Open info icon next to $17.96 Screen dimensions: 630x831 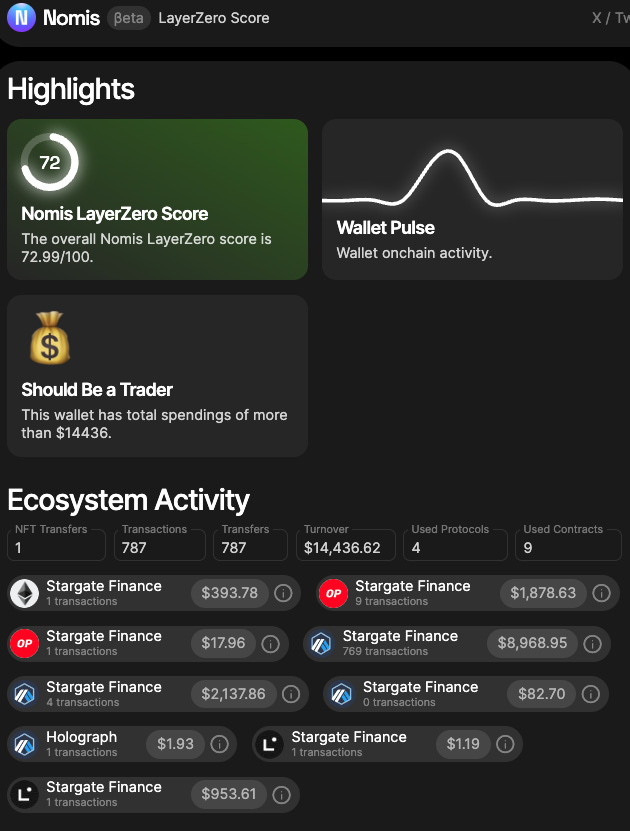(x=271, y=643)
